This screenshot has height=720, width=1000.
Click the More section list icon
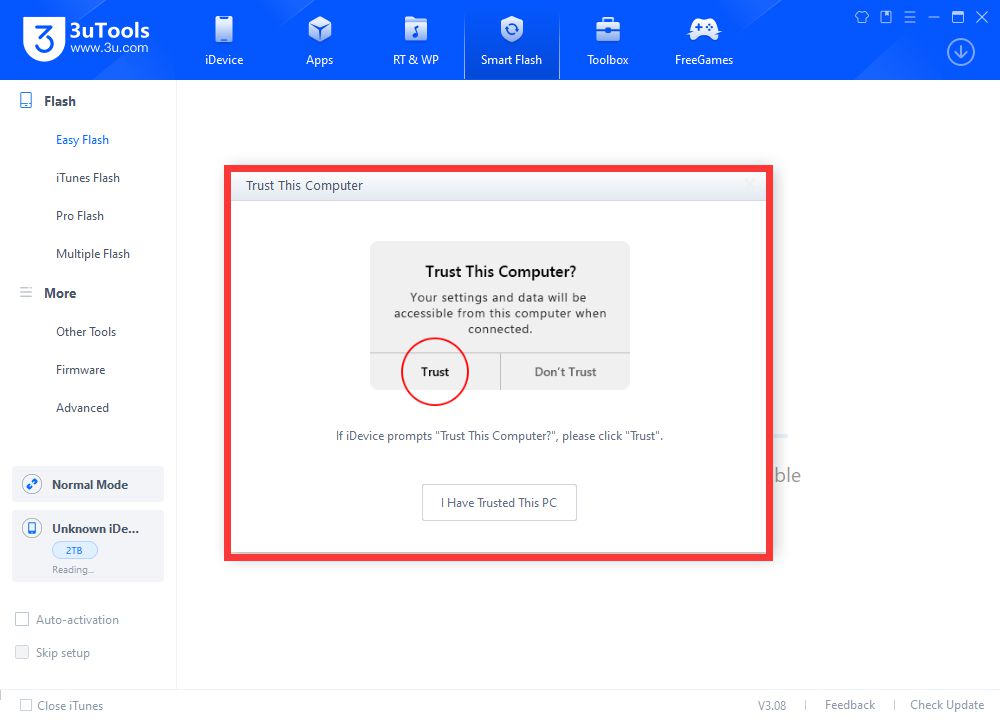tap(26, 293)
